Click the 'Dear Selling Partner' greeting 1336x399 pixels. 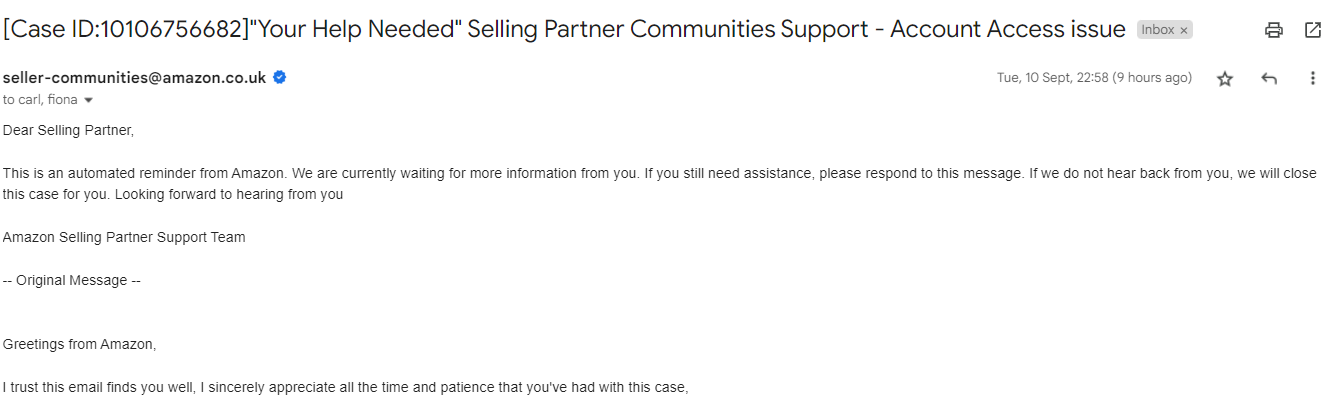[68, 130]
